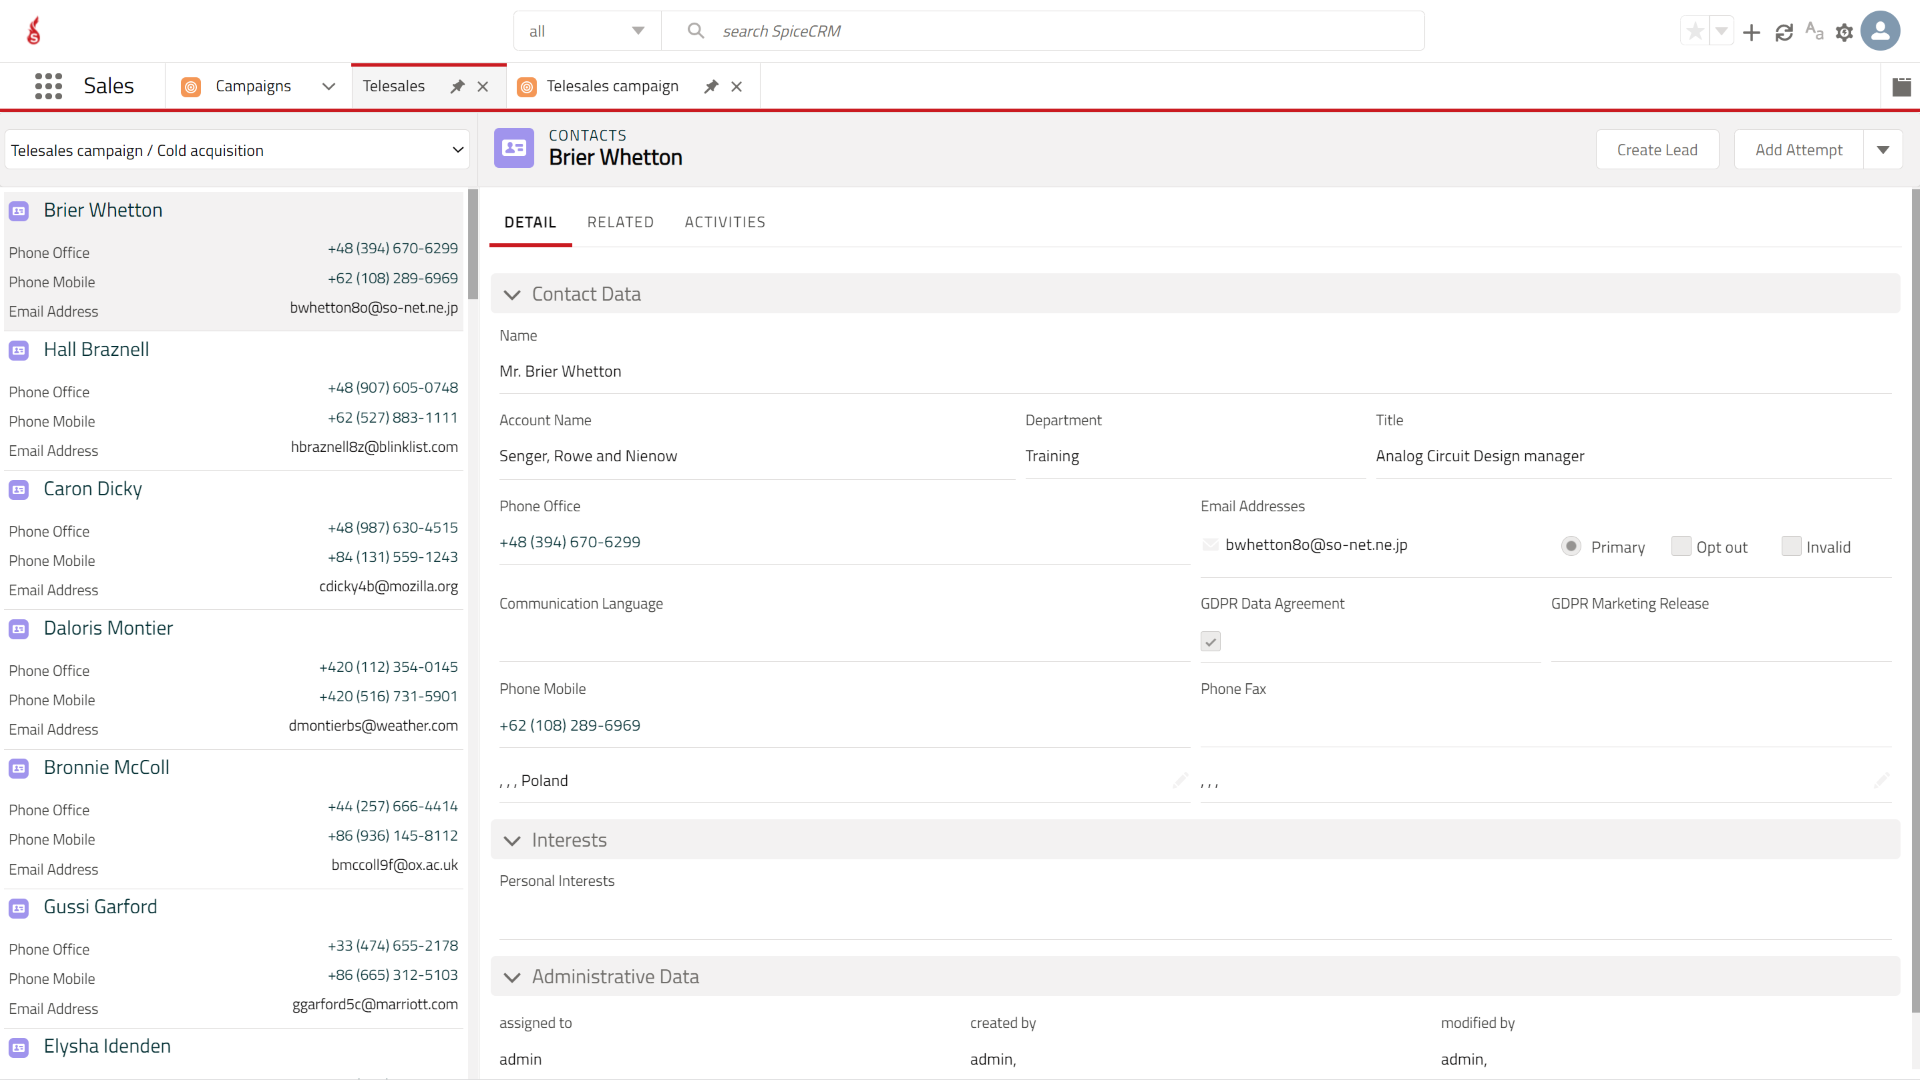Screen dimensions: 1920x1080
Task: Toggle the Invalid email checkbox
Action: 1791,546
